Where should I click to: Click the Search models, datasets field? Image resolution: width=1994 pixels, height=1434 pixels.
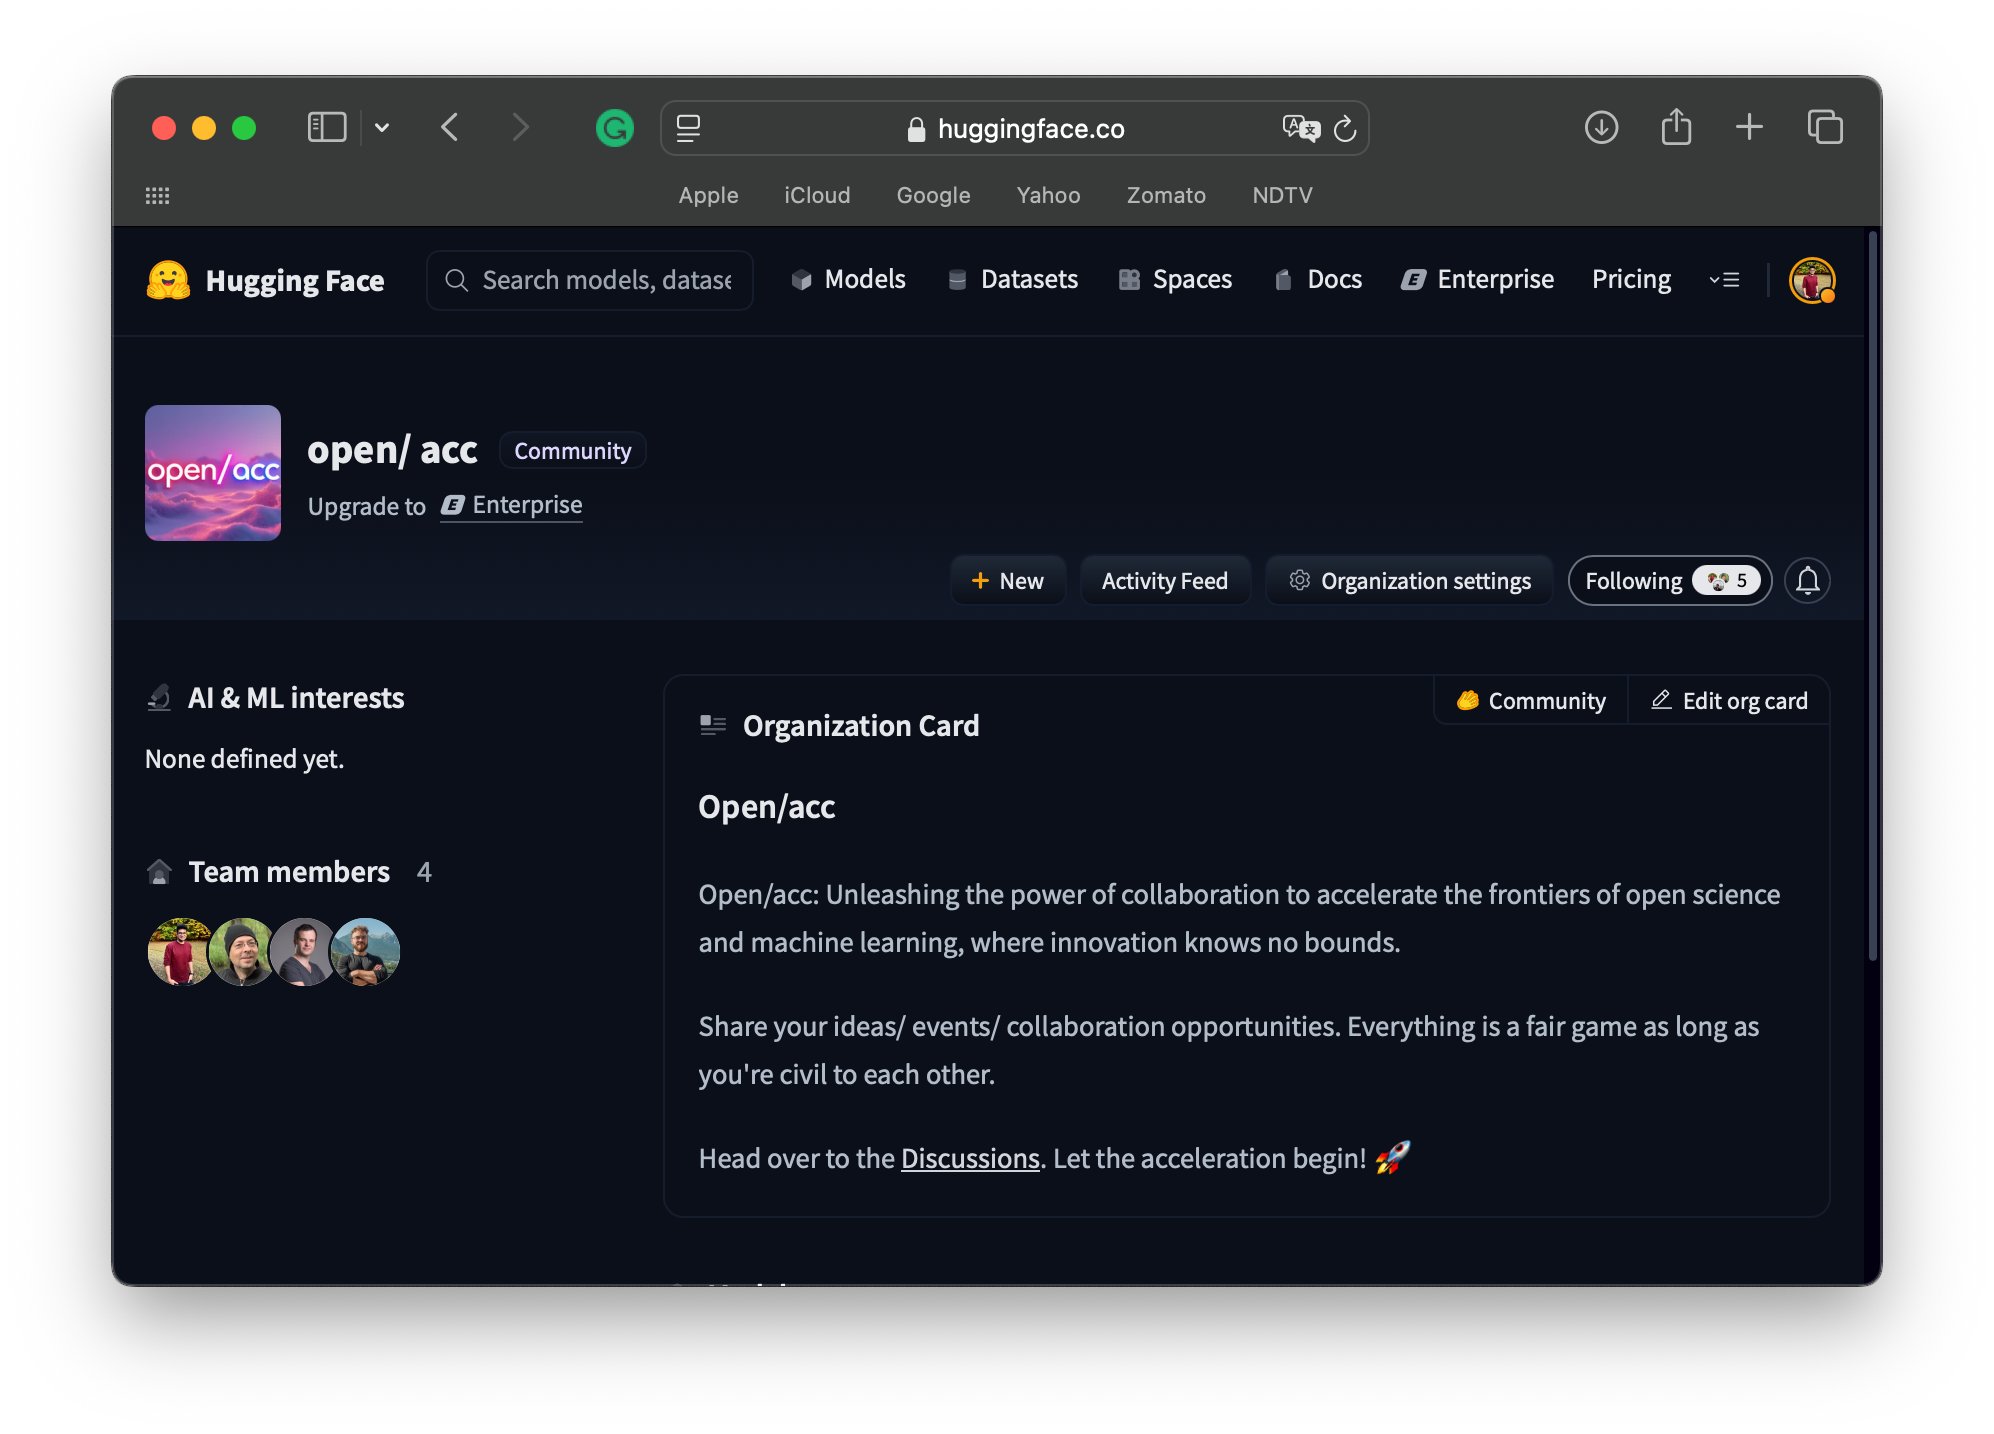[x=590, y=280]
